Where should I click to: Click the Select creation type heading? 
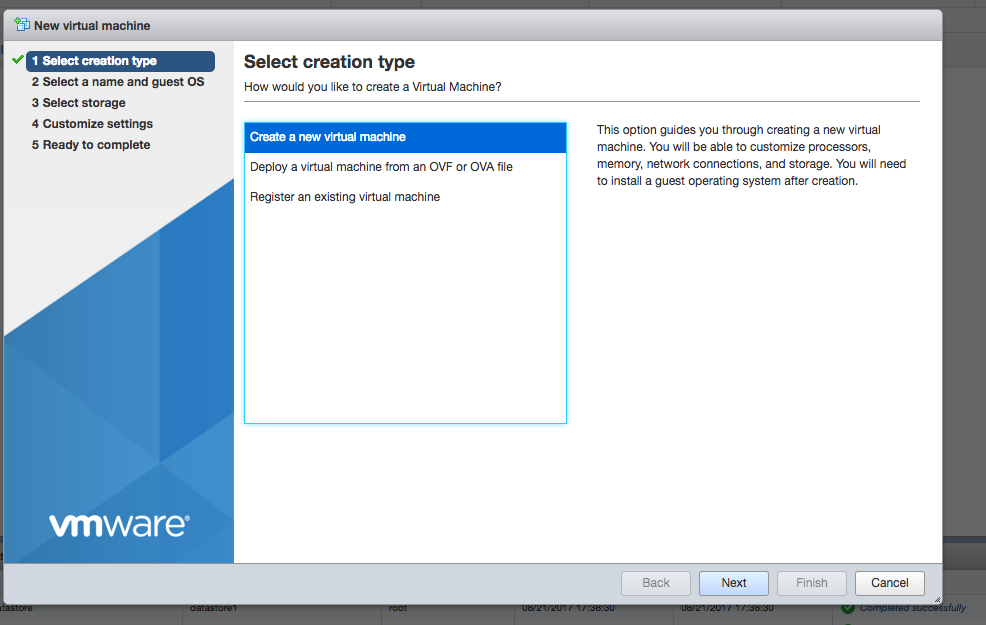pyautogui.click(x=330, y=62)
